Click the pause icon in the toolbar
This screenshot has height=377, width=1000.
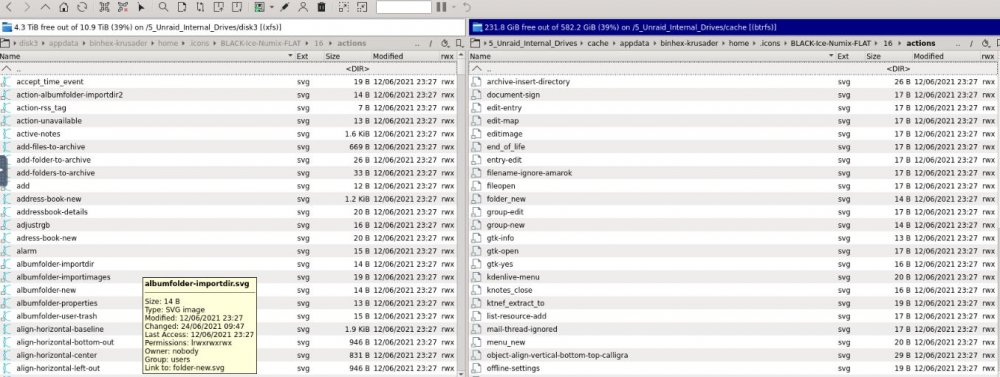[x=441, y=7]
